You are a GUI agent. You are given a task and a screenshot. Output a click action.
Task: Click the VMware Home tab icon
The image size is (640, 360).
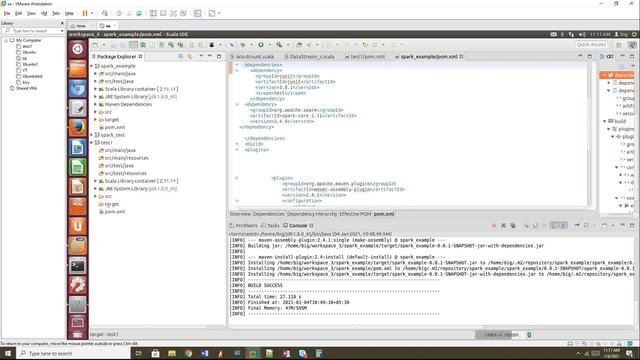73,26
